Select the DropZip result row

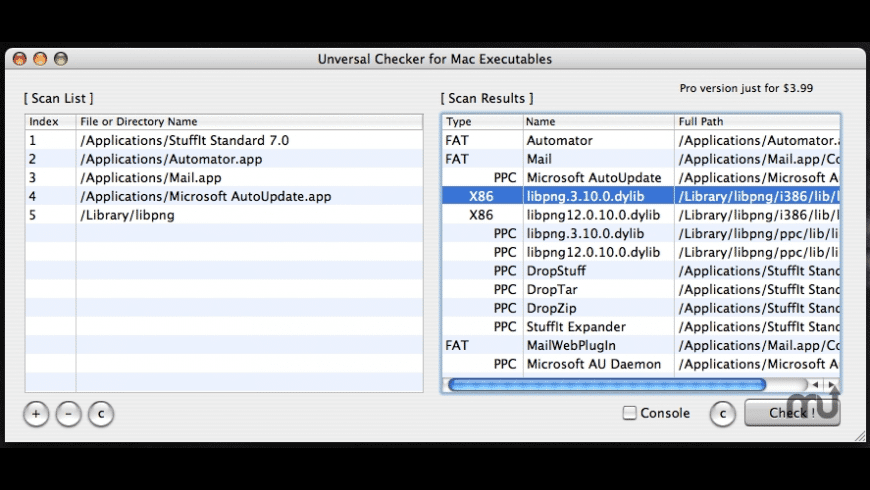coord(641,308)
